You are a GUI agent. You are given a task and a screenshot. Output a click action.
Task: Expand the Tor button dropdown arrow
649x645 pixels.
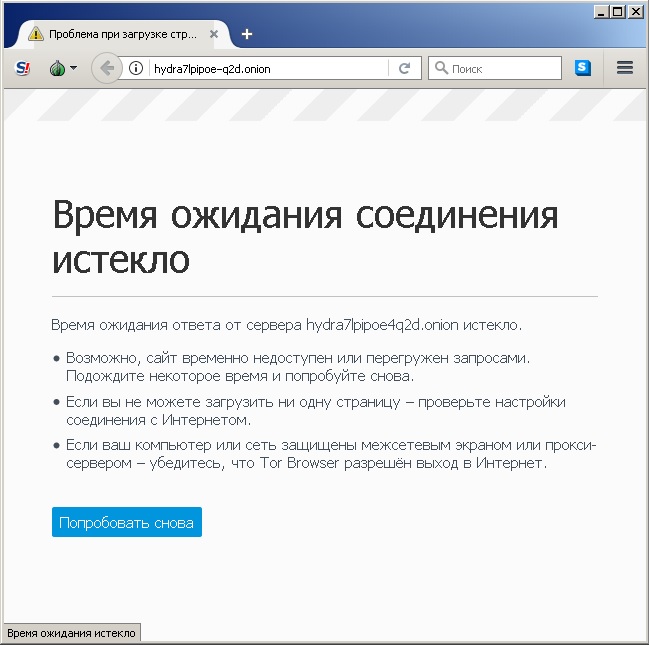point(74,69)
